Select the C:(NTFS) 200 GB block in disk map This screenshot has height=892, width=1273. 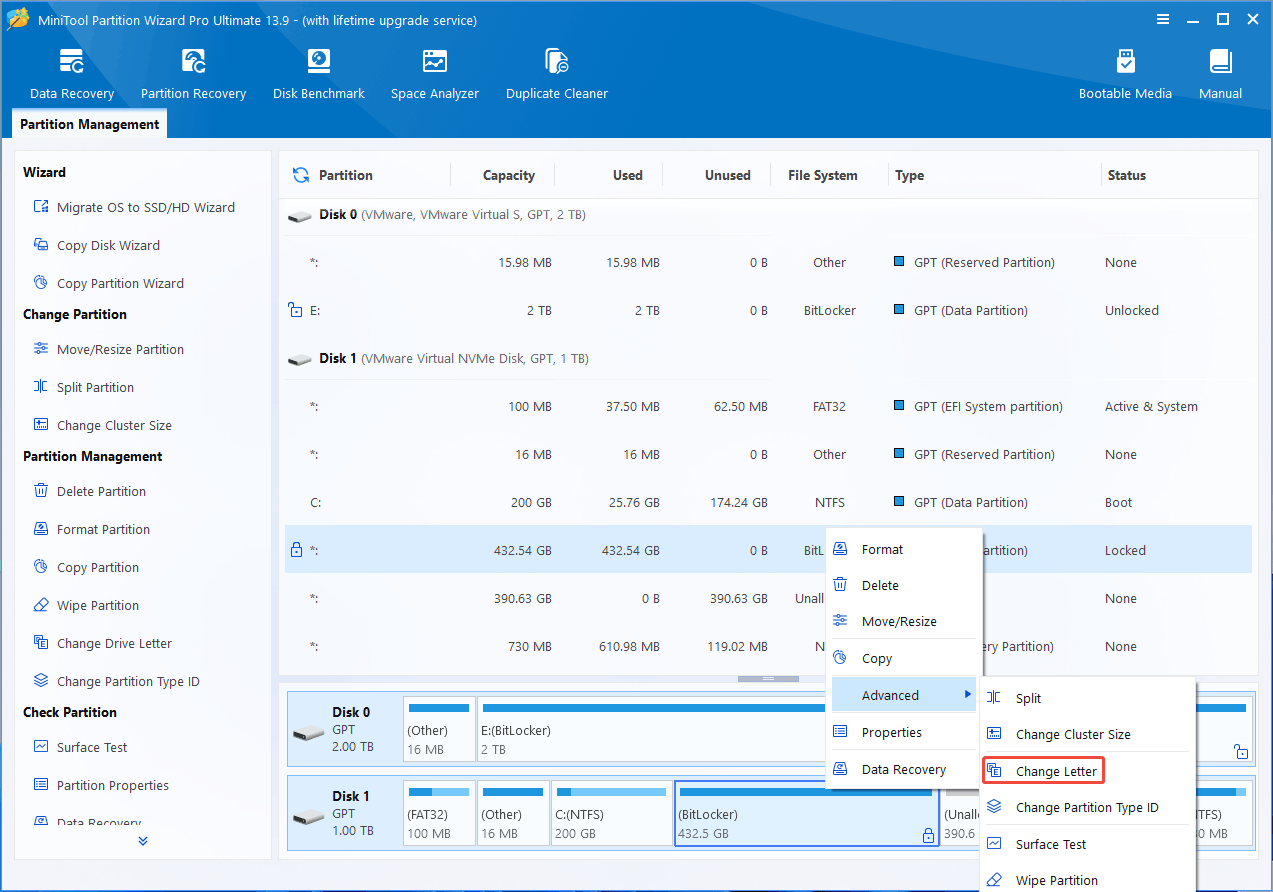click(611, 813)
